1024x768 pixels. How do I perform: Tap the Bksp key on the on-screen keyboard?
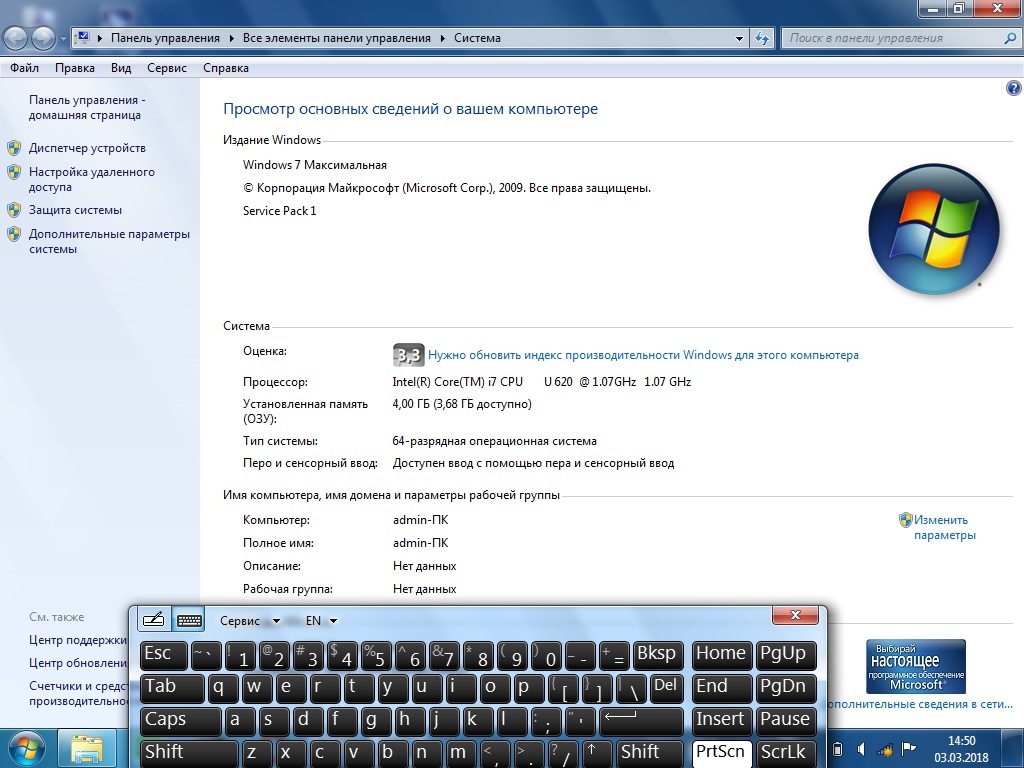658,655
